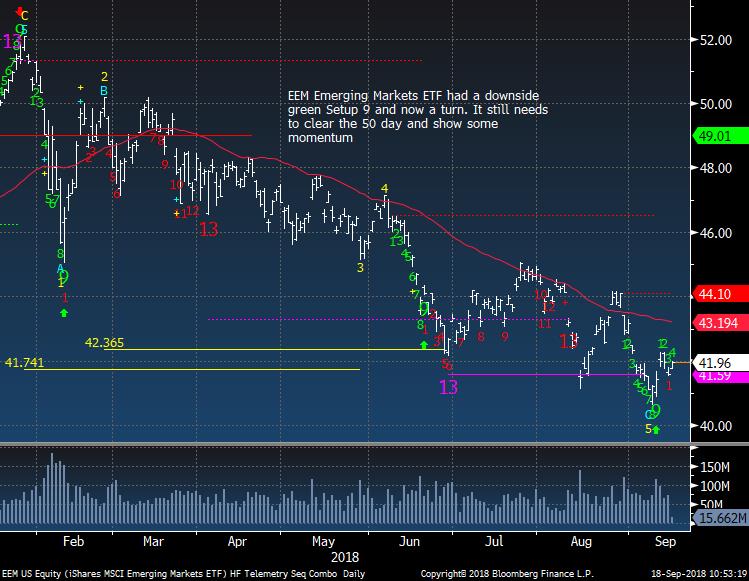Screen dimensions: 749x581
Task: Click the 18-Sep-2018 timestamp
Action: (699, 574)
